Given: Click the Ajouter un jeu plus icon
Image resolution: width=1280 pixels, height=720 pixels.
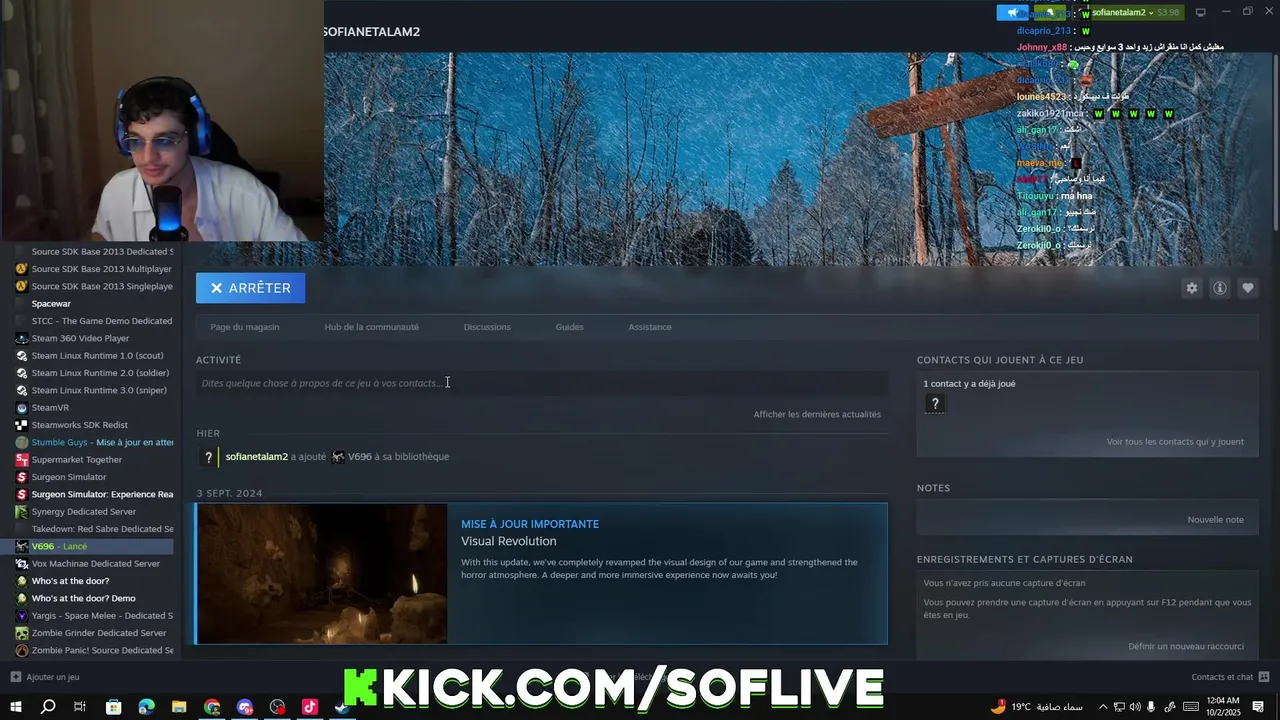Looking at the screenshot, I should 15,677.
